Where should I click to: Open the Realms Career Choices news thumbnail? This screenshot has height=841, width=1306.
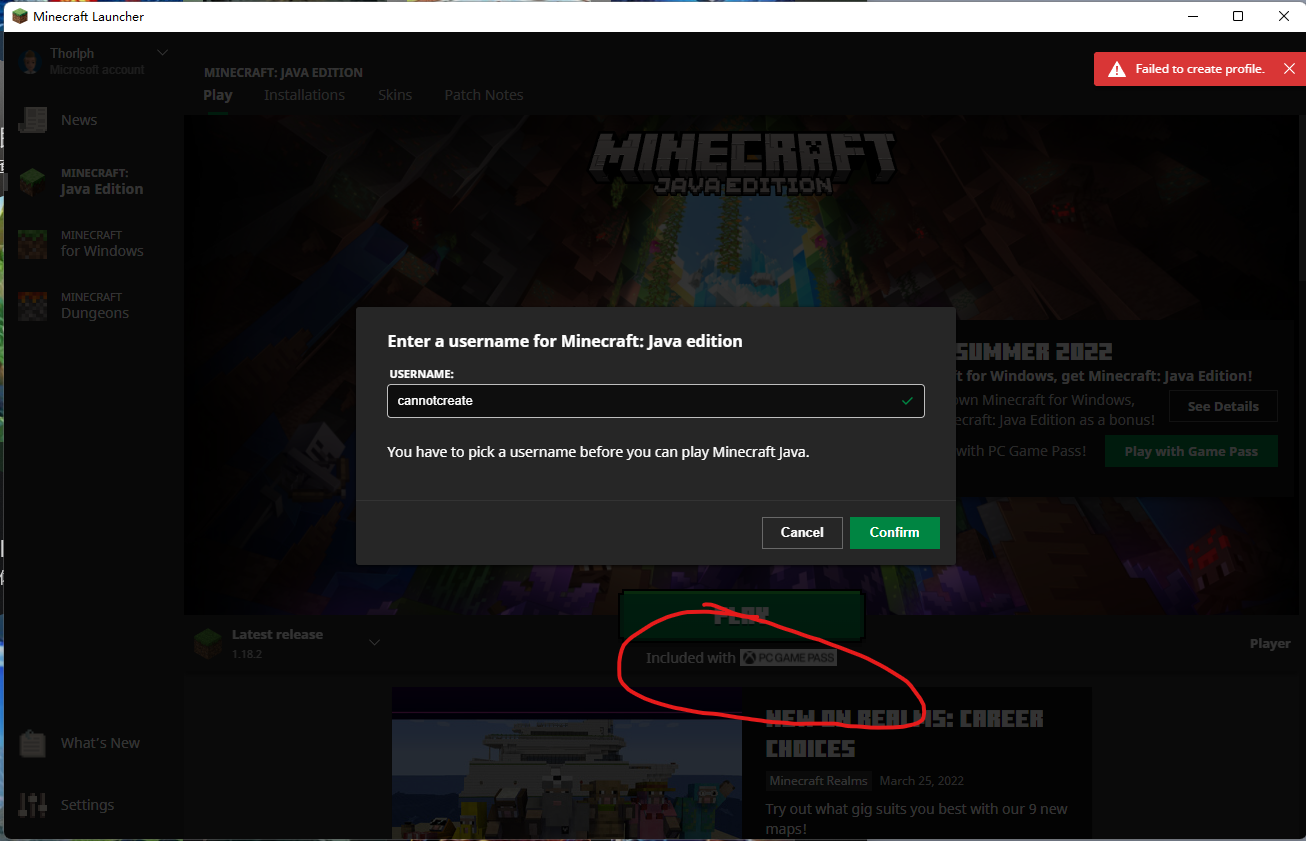(x=567, y=764)
